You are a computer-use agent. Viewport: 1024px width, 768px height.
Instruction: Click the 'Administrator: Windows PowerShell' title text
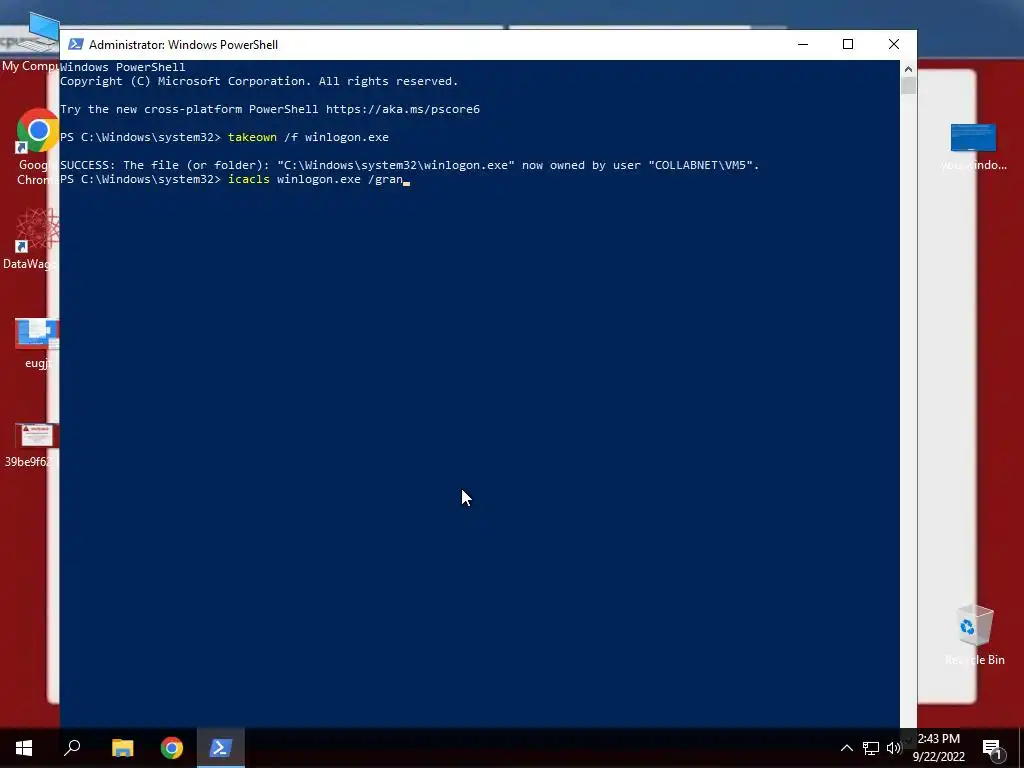pyautogui.click(x=184, y=44)
